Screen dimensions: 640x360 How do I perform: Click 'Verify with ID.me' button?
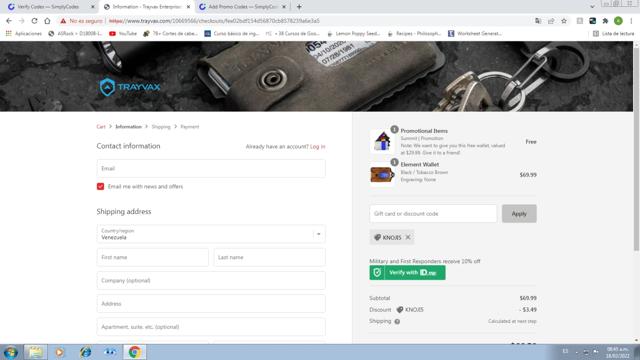407,273
